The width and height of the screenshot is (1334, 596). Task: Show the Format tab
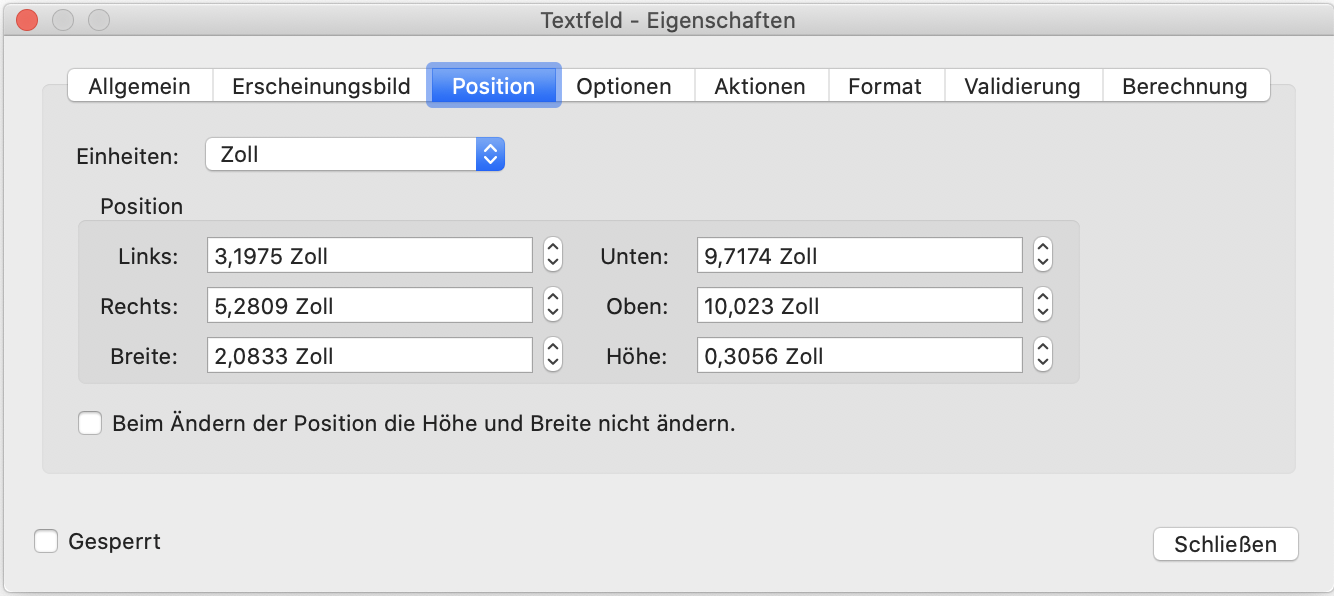click(884, 86)
